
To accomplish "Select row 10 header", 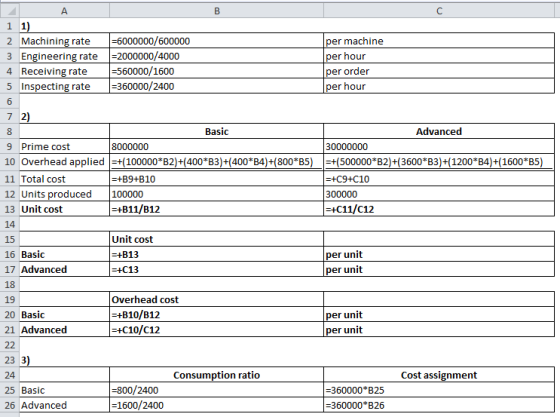I will pyautogui.click(x=10, y=162).
